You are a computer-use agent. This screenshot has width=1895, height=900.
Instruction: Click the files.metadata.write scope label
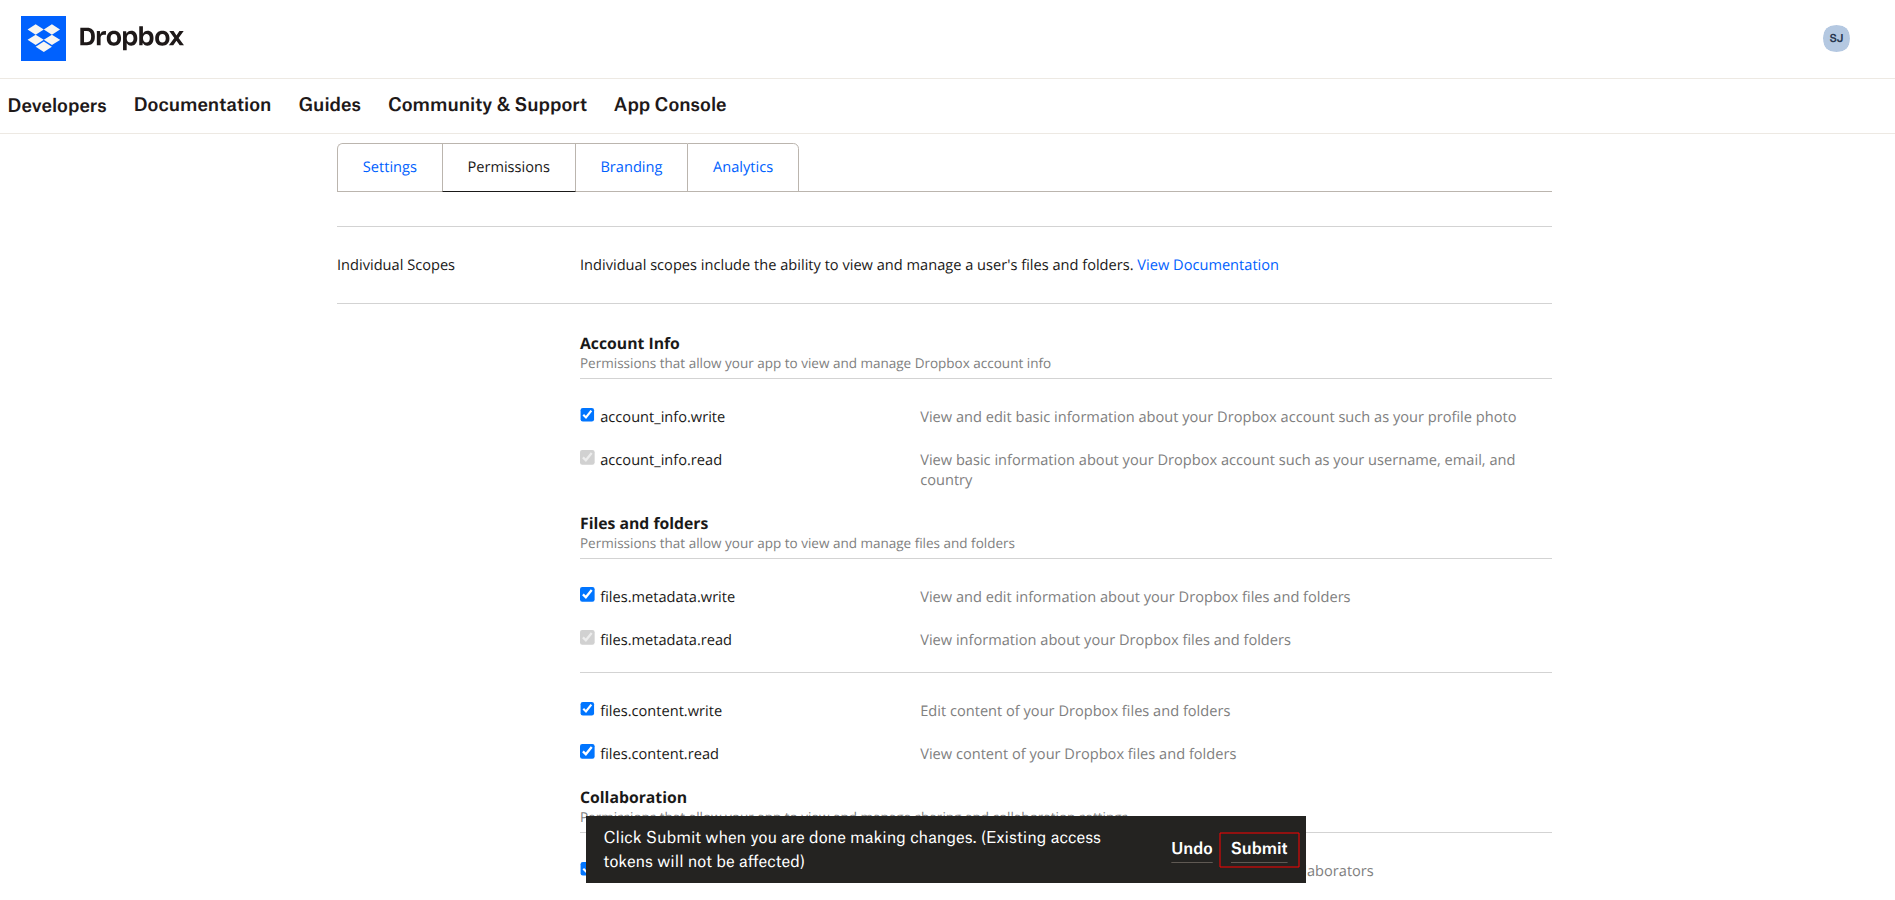(x=667, y=597)
